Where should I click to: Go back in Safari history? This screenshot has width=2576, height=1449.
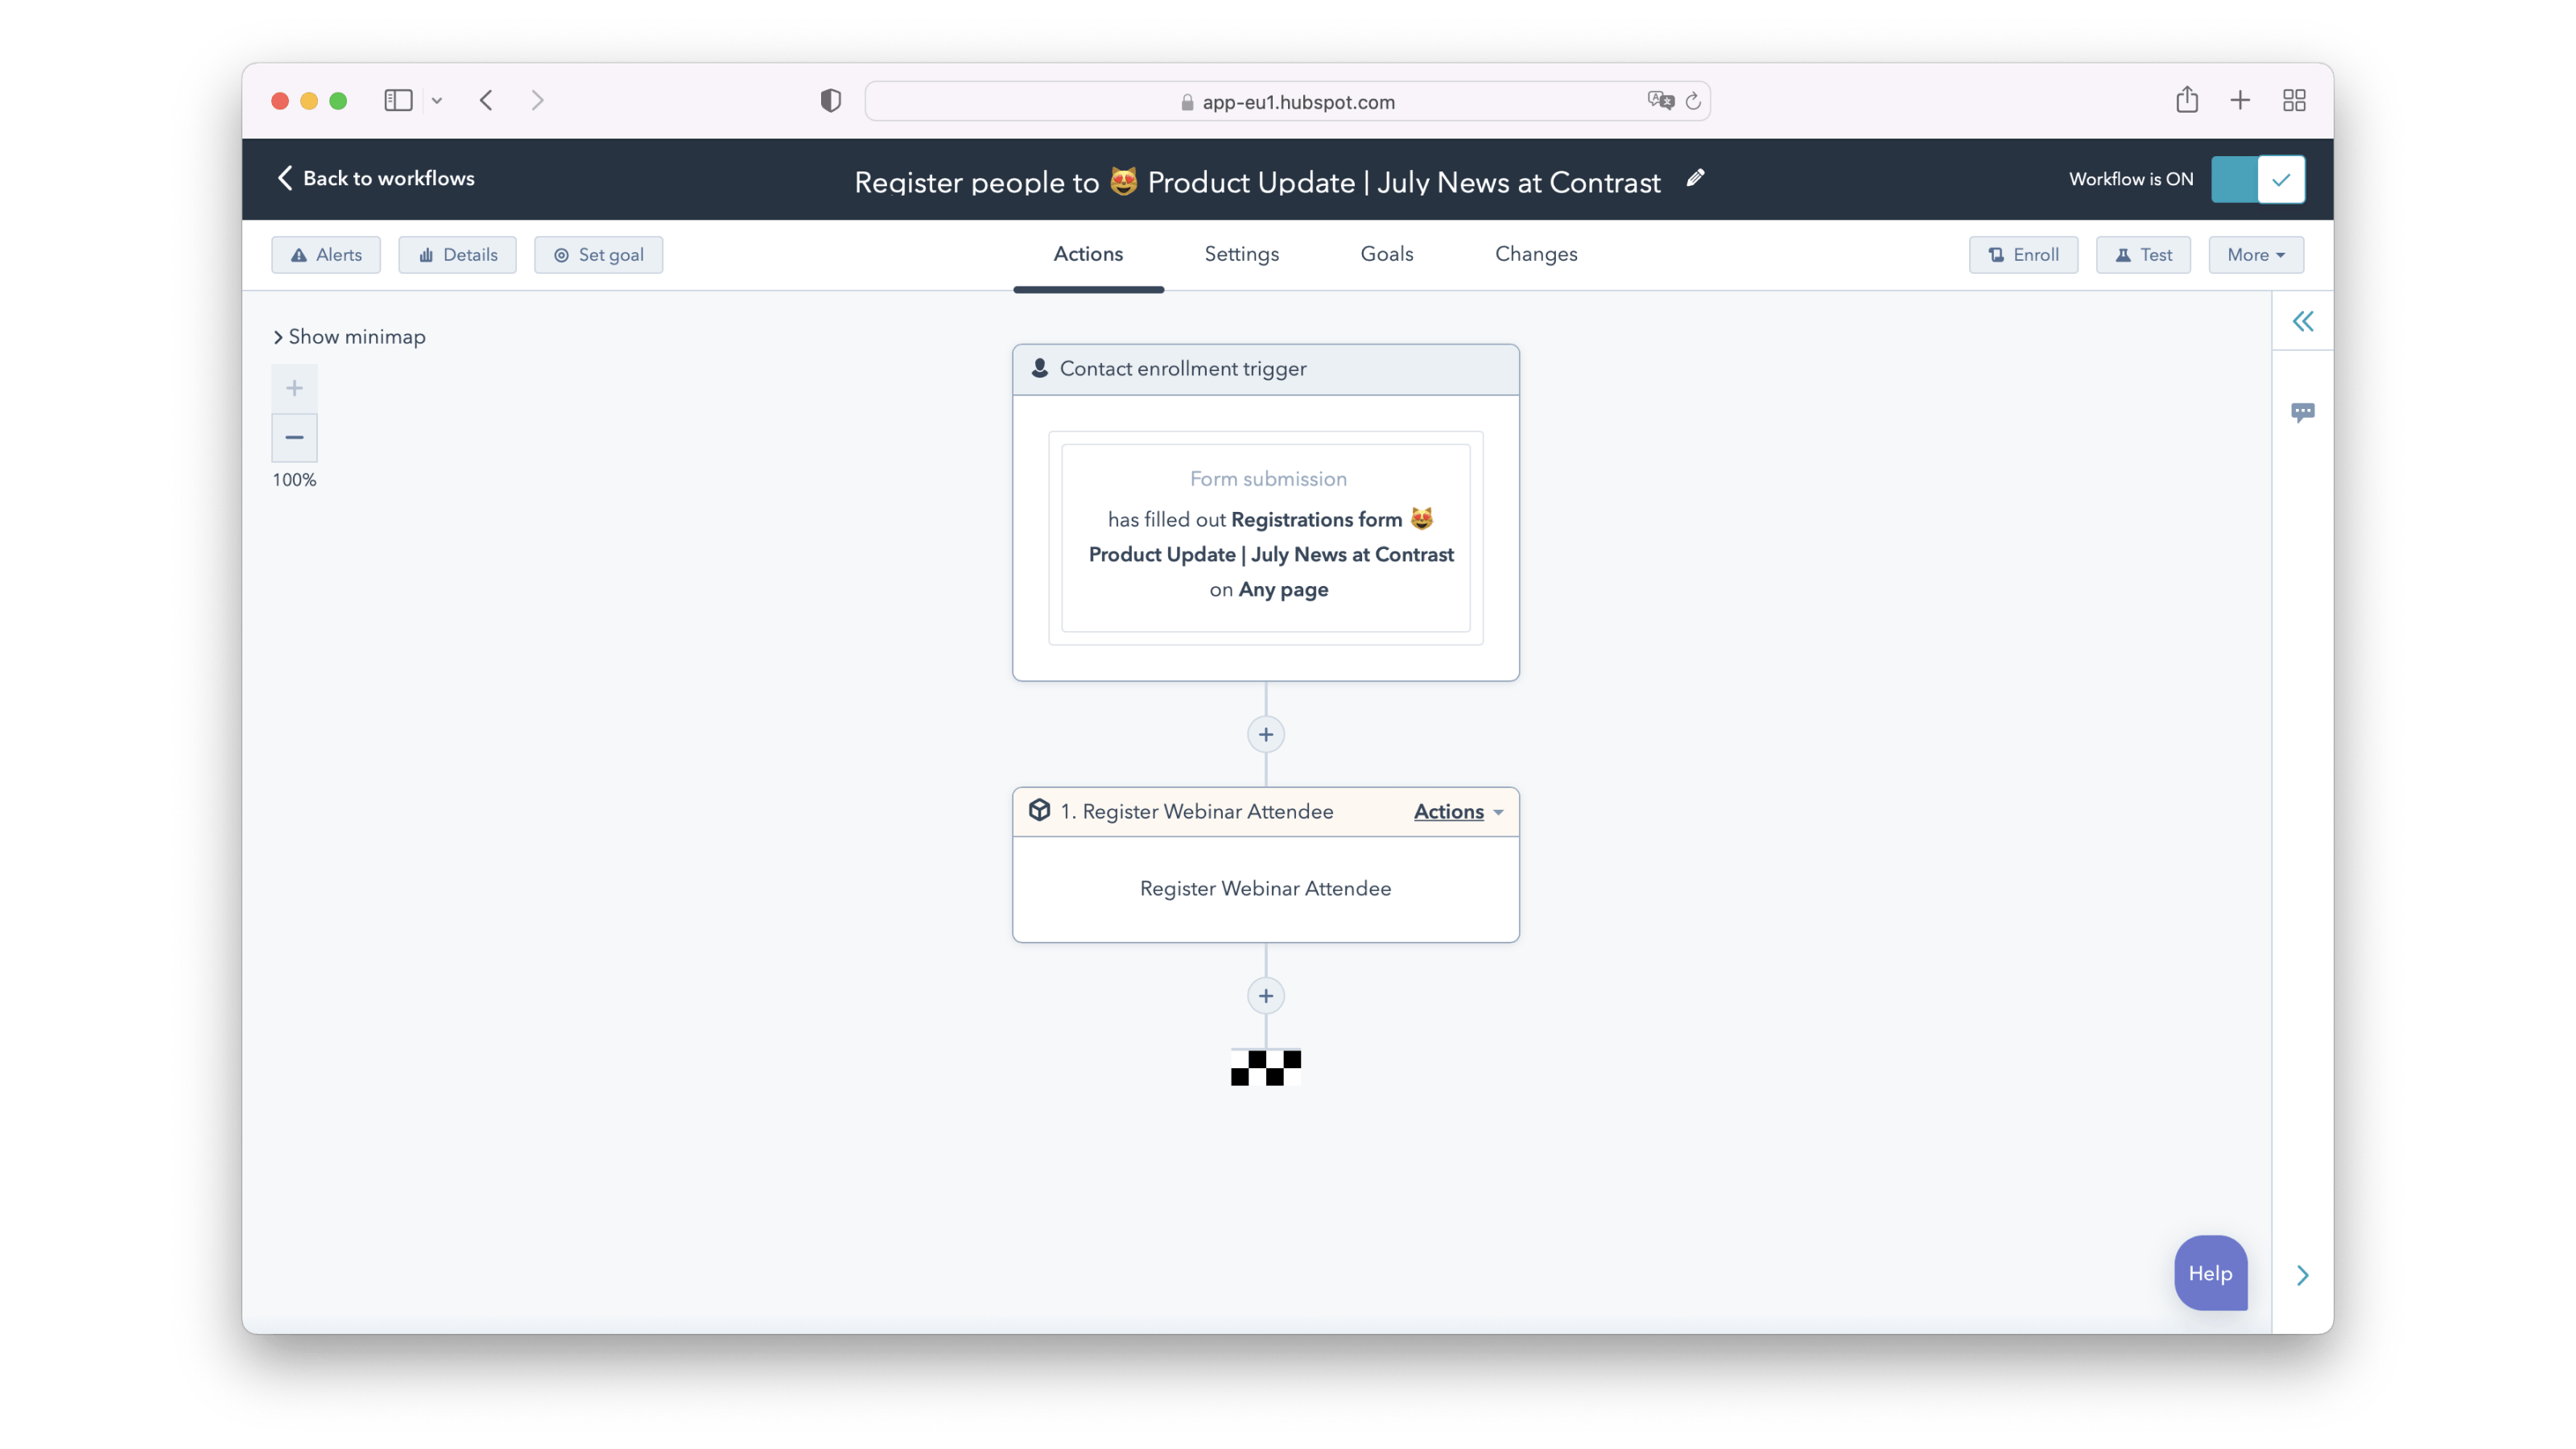pyautogui.click(x=487, y=100)
